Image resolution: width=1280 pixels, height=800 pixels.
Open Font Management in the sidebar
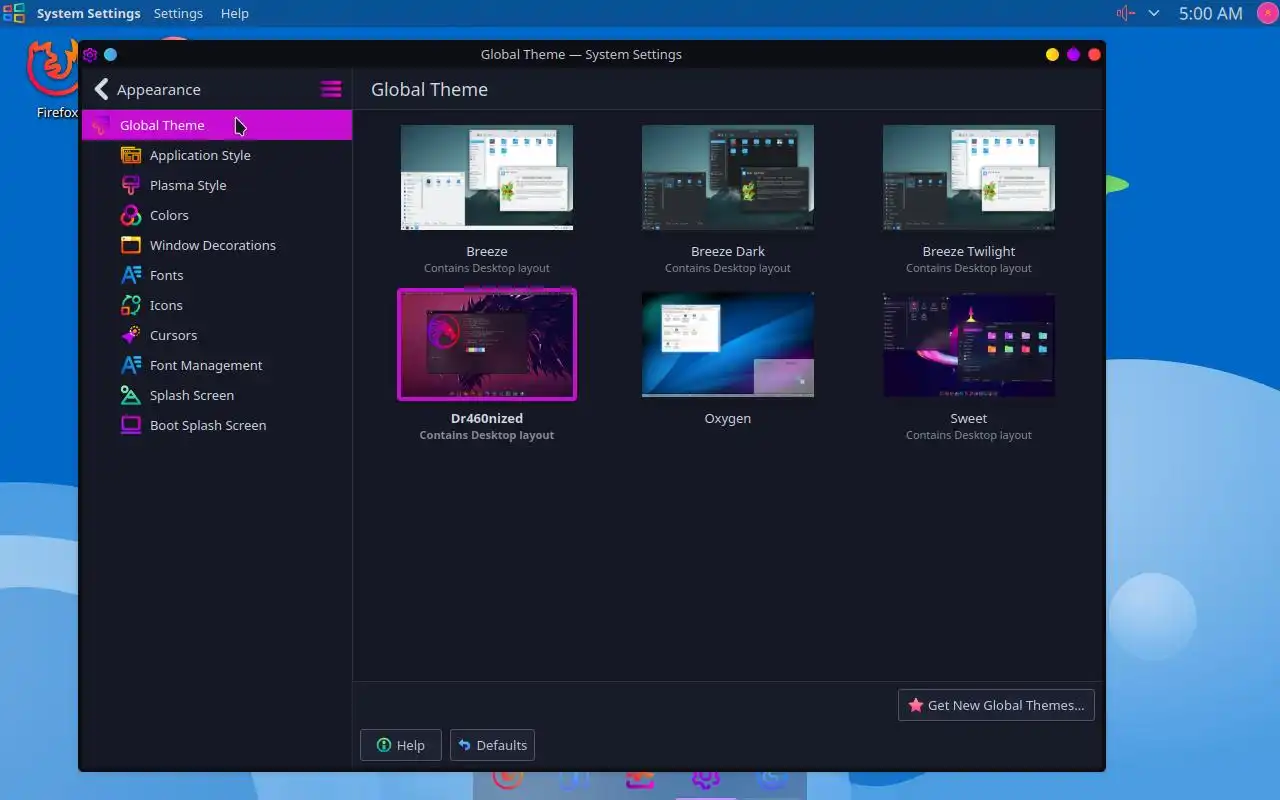217,365
